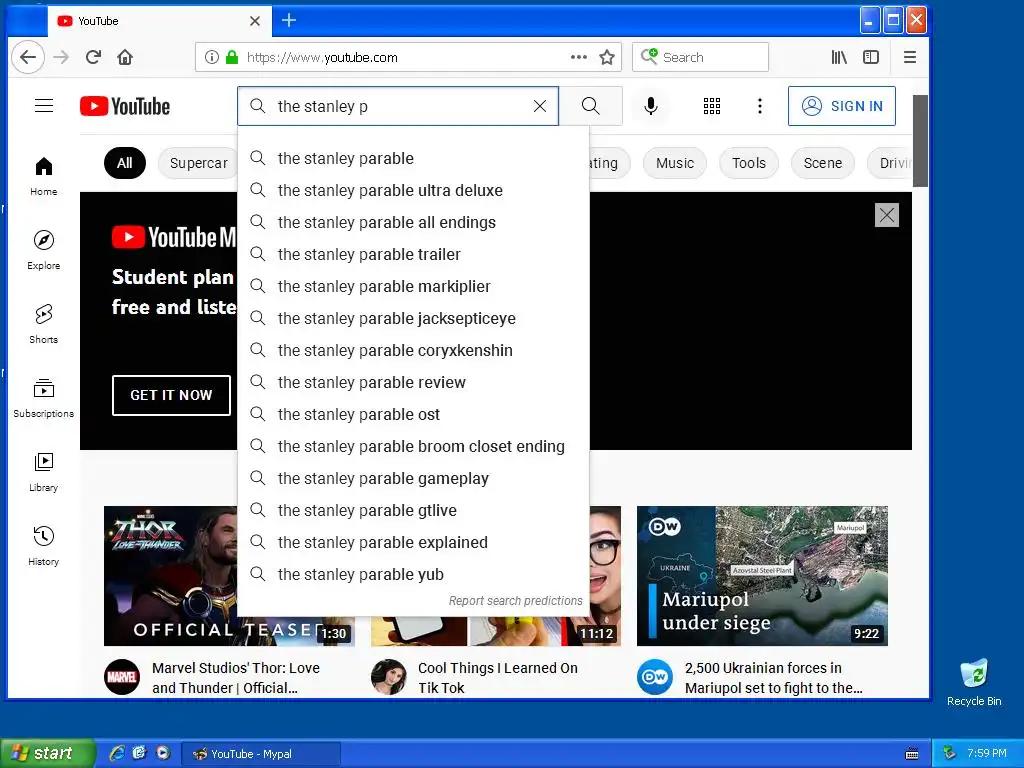Select suggestion 'the stanley parable all endings'

point(413,223)
